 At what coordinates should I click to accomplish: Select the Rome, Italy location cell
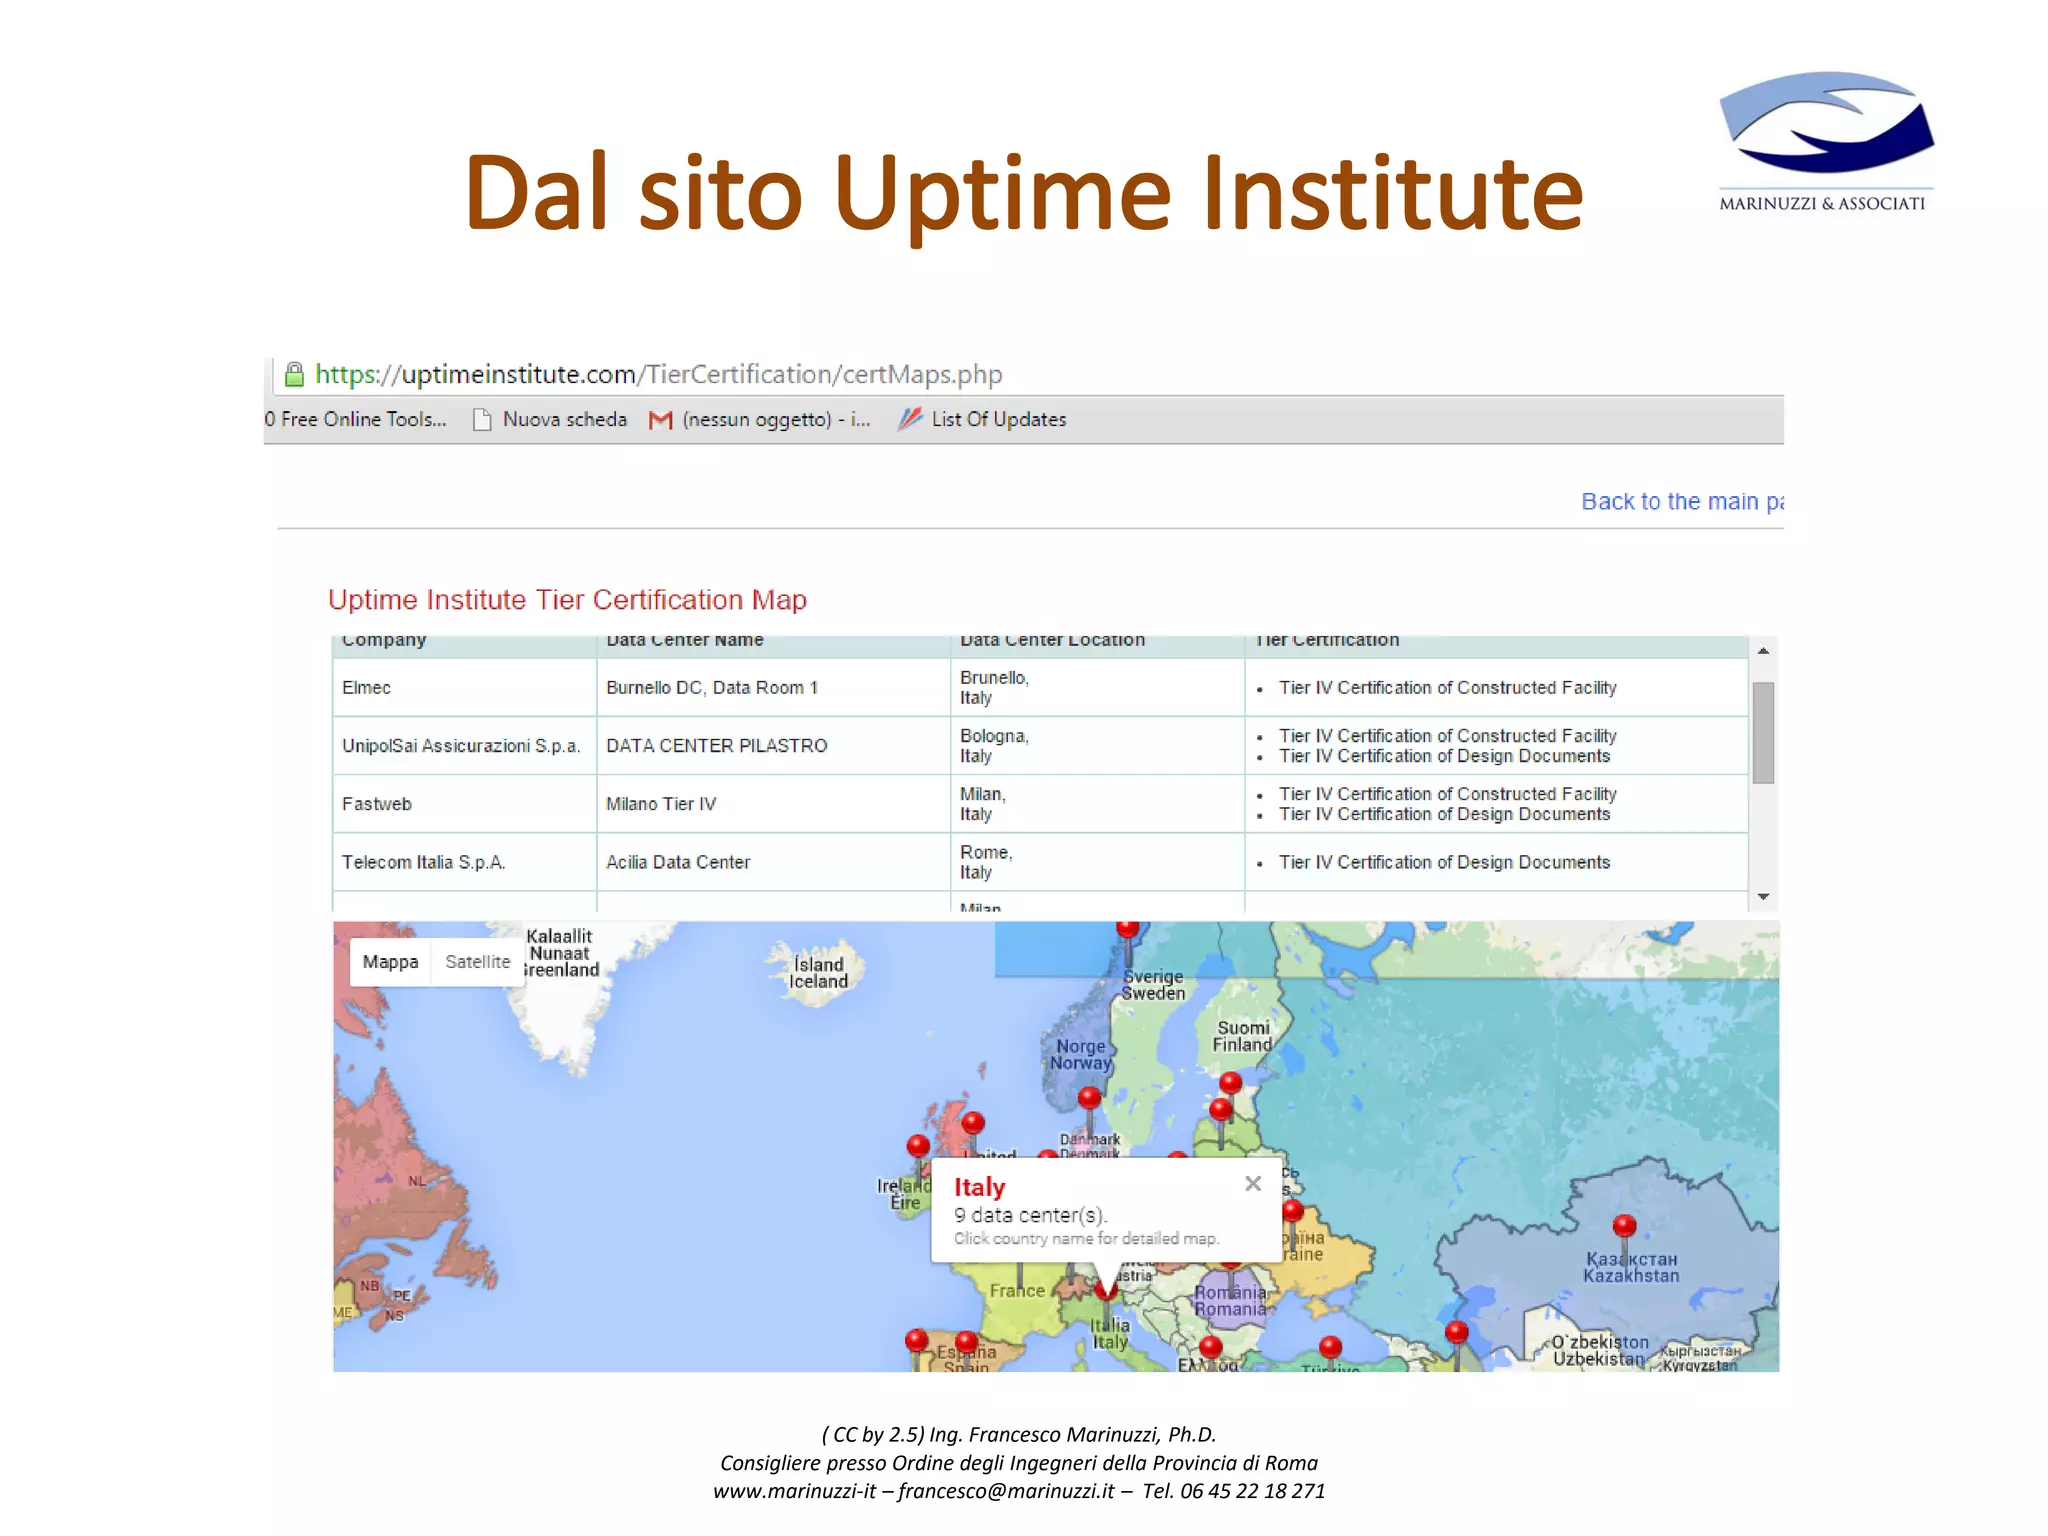[1098, 862]
